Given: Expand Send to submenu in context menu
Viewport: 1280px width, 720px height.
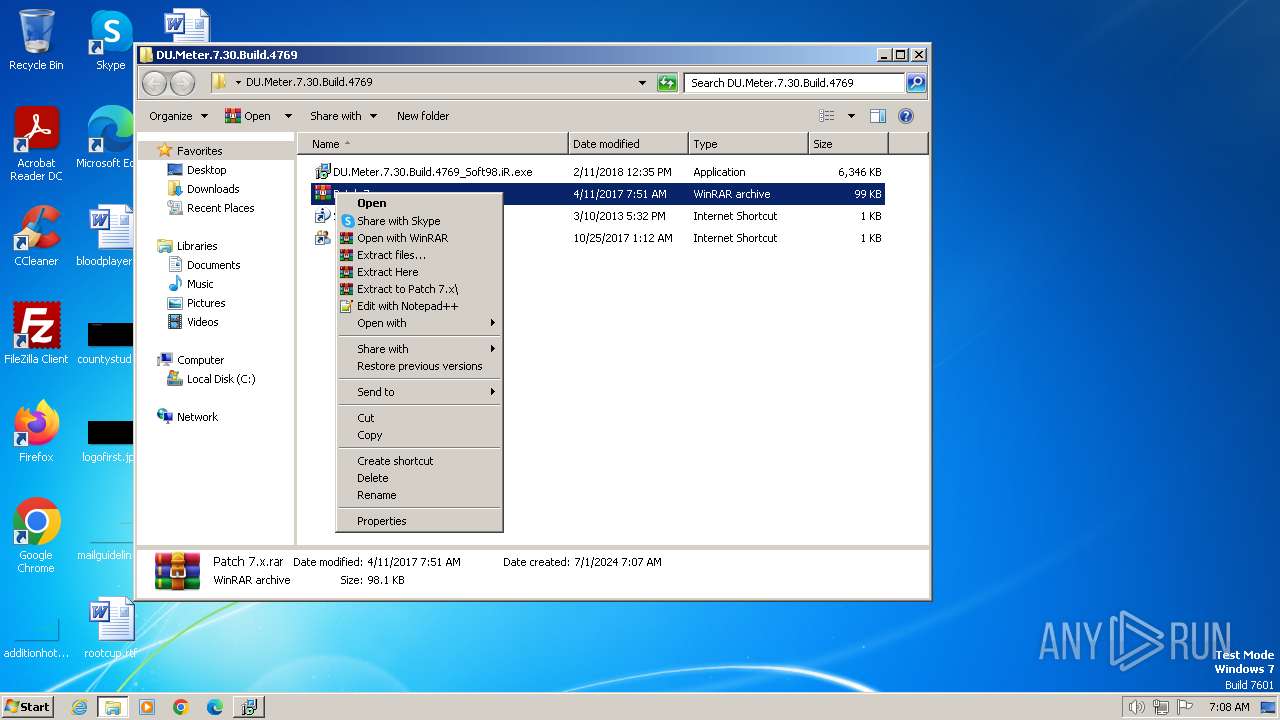Looking at the screenshot, I should pos(419,392).
